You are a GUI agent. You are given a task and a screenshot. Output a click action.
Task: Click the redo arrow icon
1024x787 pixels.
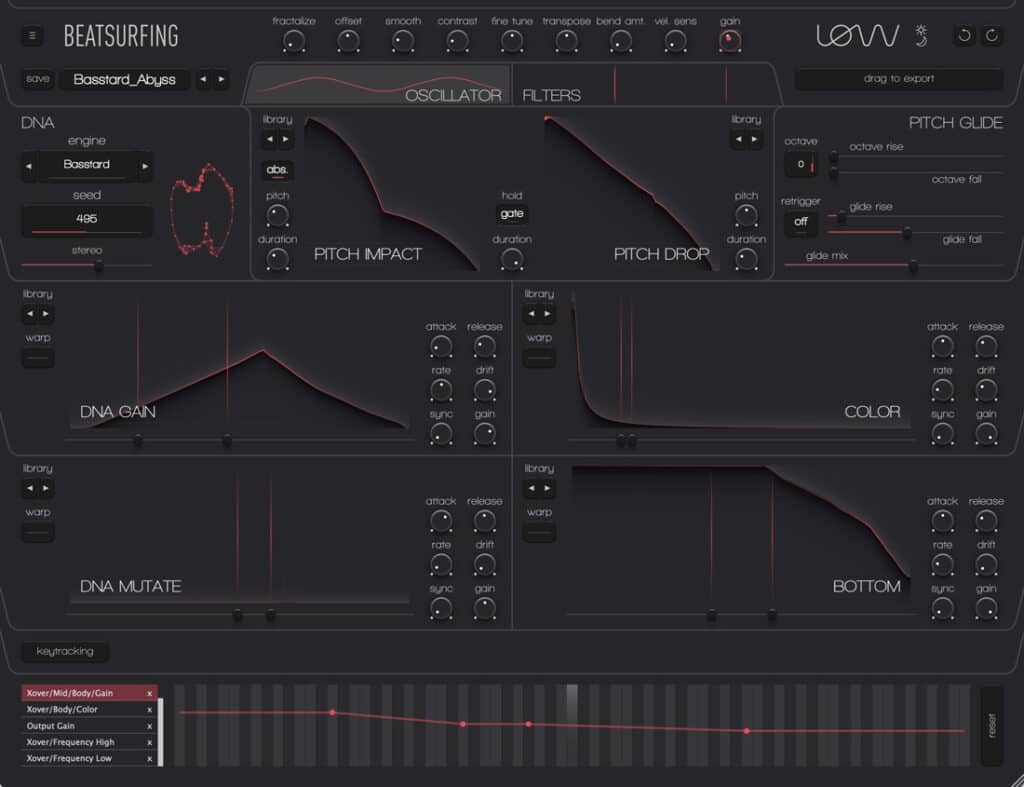click(x=991, y=35)
